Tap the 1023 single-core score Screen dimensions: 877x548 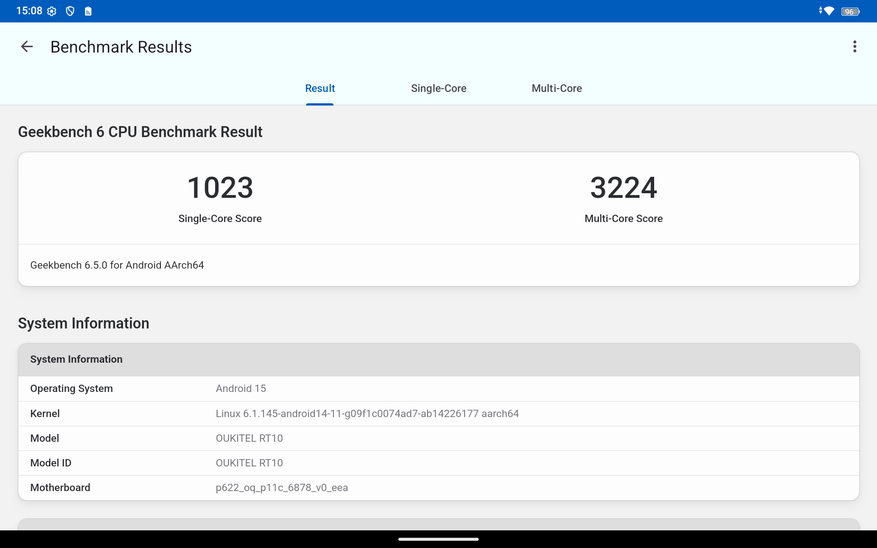pyautogui.click(x=220, y=188)
